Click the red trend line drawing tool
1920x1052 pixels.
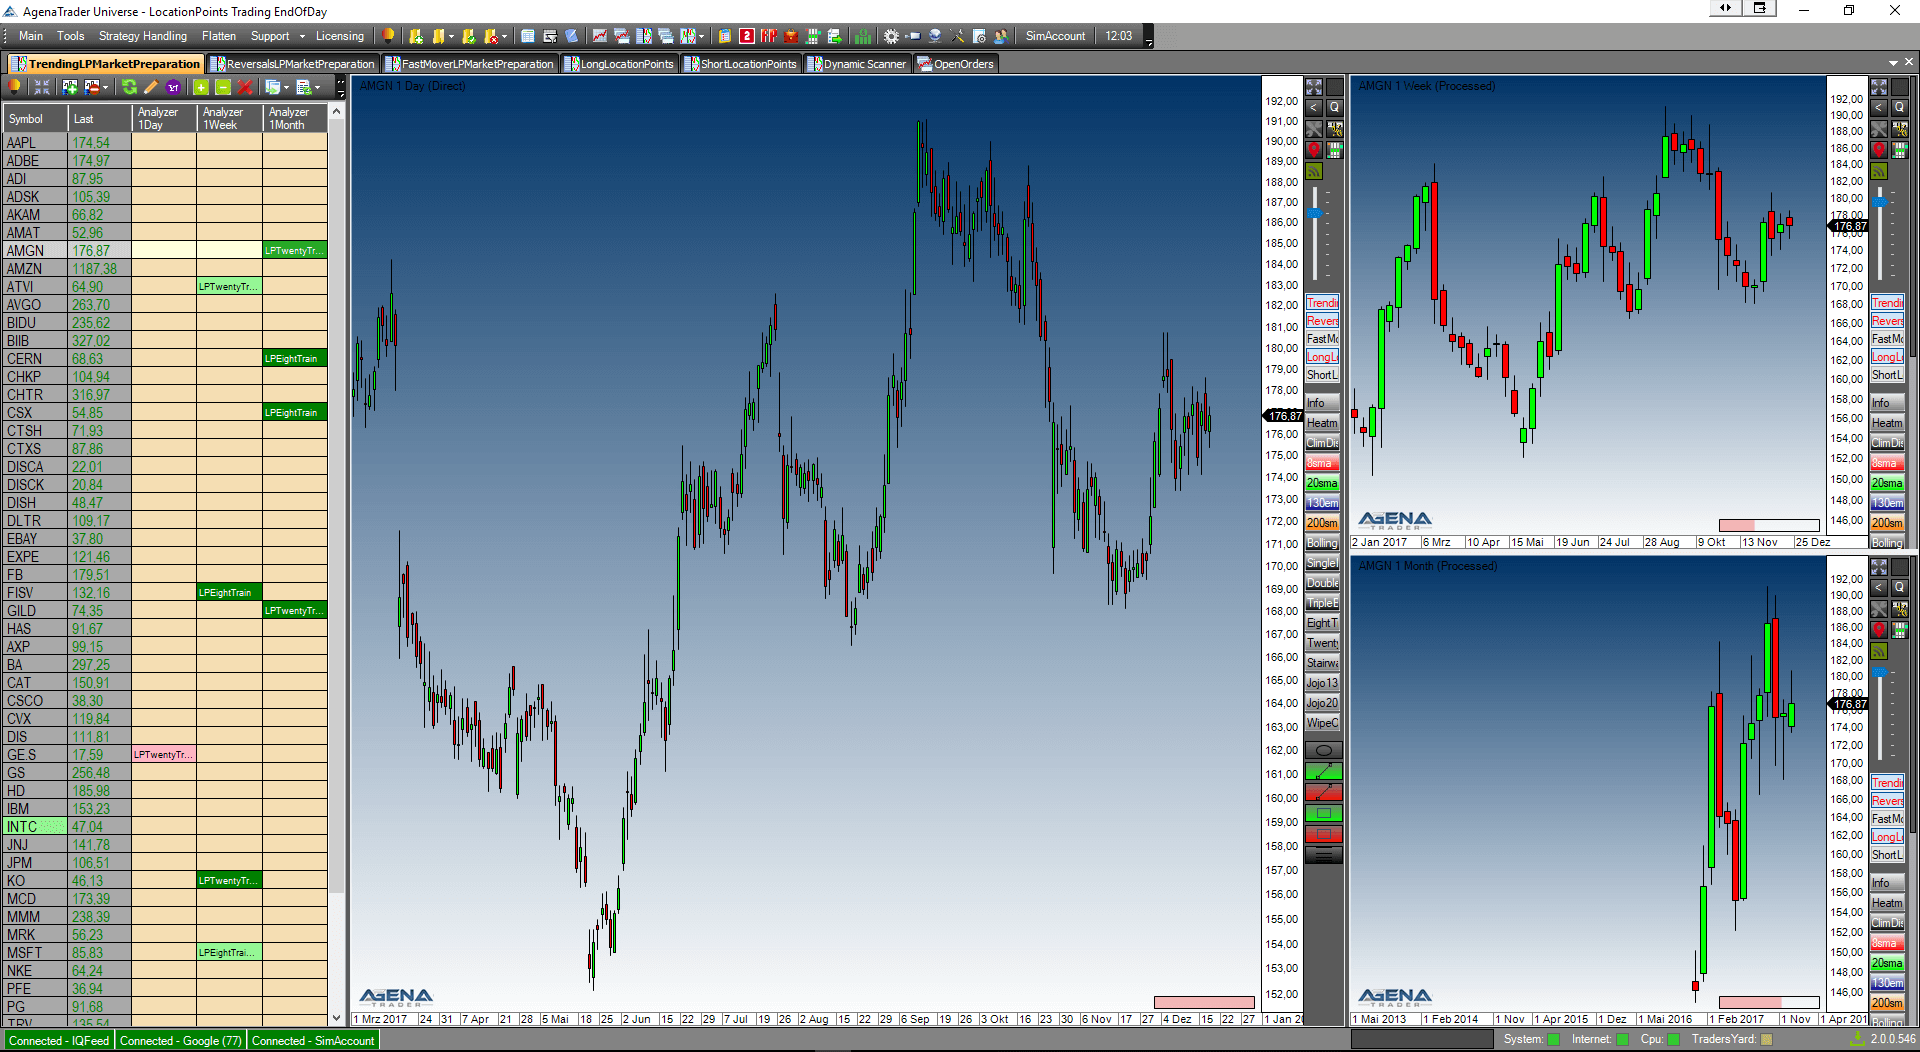point(1323,793)
